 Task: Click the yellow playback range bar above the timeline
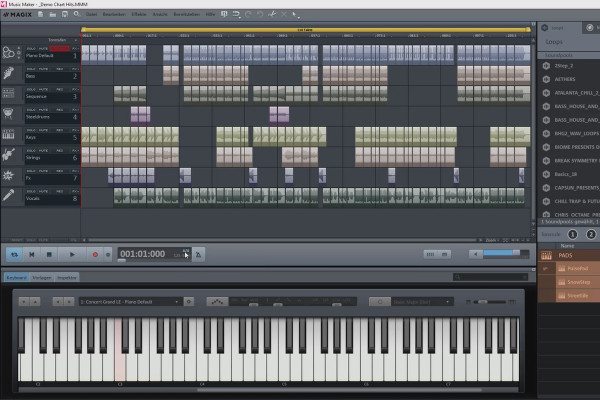click(305, 29)
